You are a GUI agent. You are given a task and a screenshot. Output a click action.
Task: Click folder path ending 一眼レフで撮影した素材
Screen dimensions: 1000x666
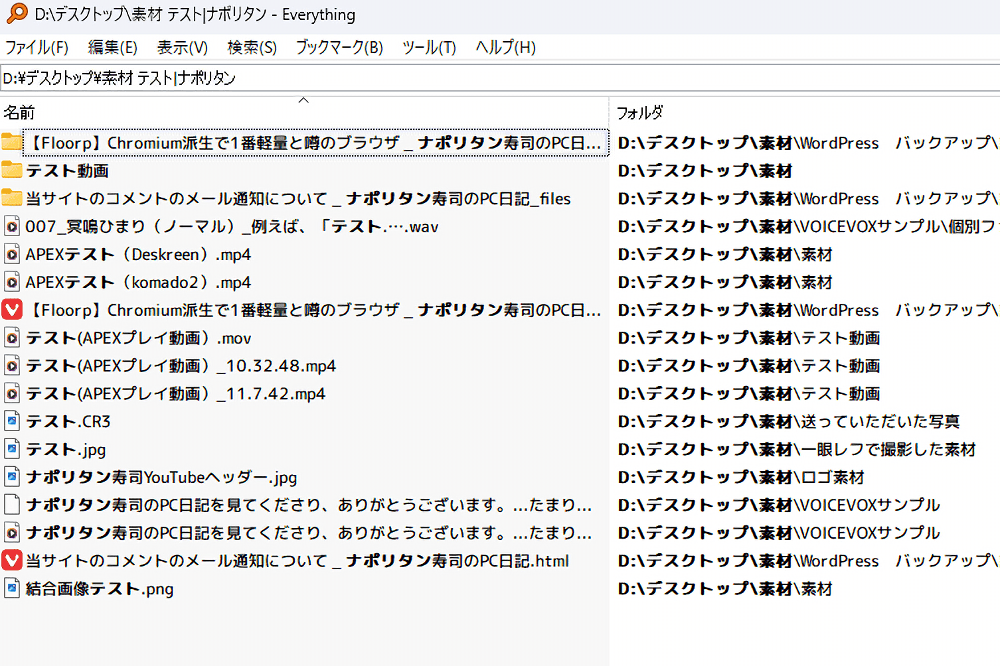point(797,450)
